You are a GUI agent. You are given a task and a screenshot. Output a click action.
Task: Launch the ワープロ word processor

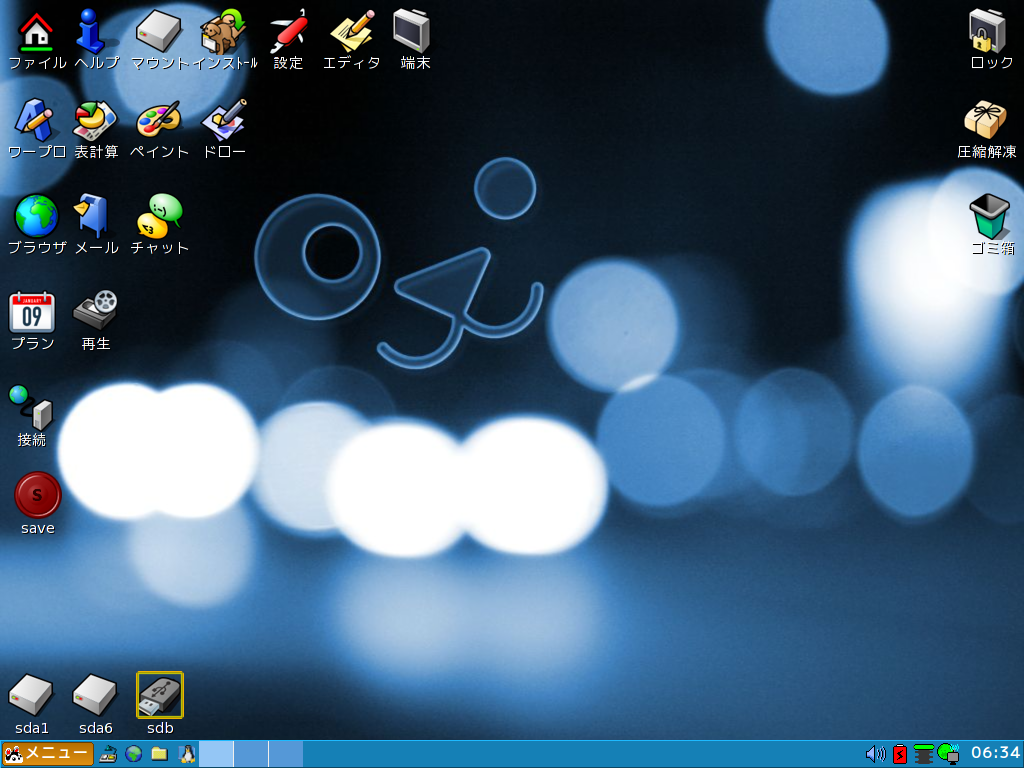(34, 120)
